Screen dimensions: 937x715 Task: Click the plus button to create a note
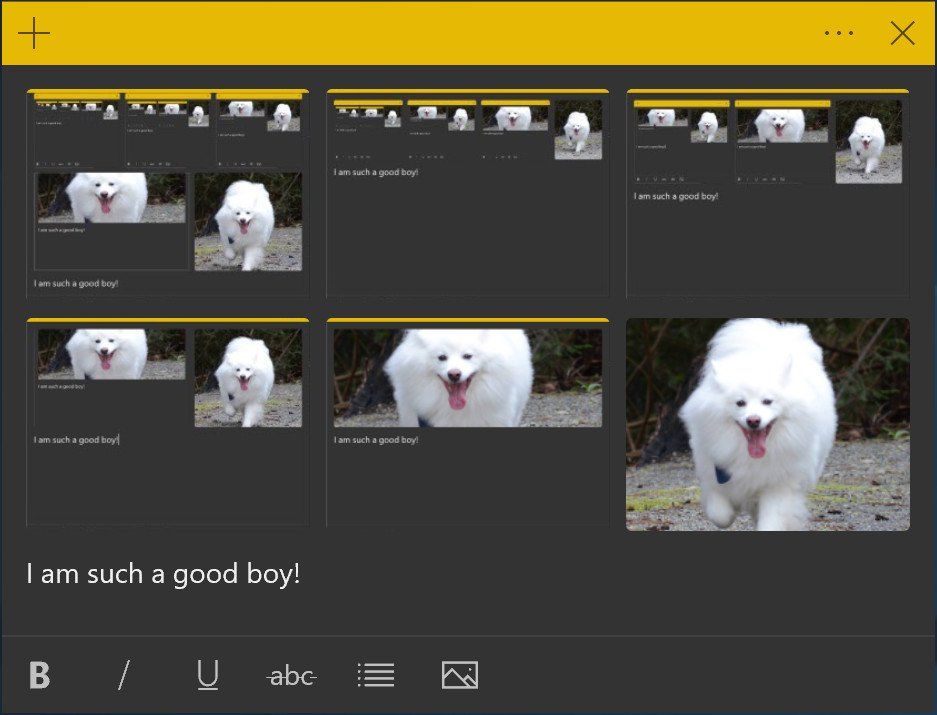click(33, 32)
